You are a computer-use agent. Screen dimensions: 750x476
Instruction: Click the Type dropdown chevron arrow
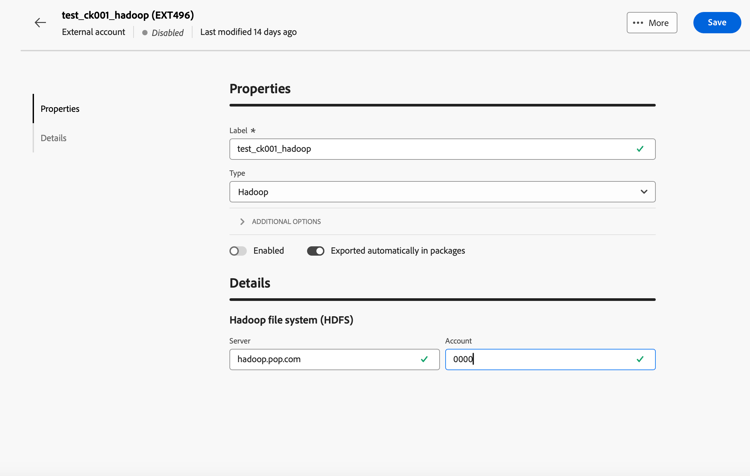coord(644,192)
